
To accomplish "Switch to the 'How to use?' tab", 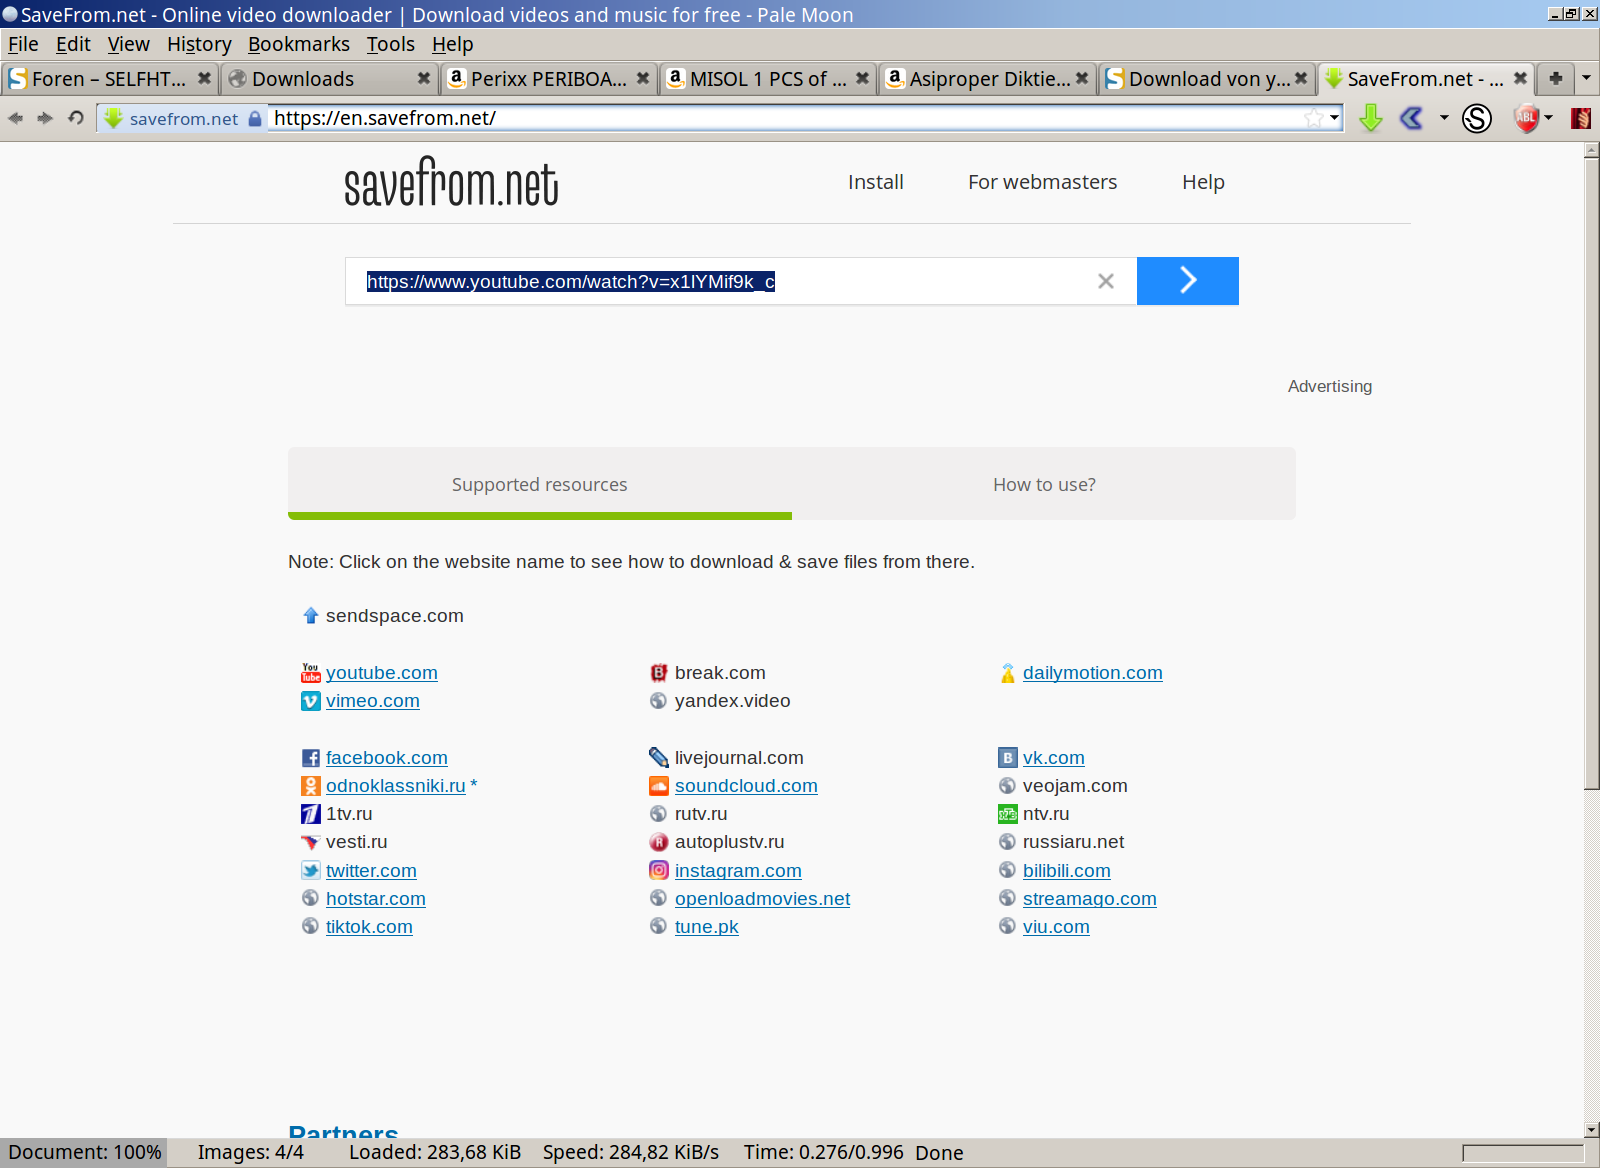I will tap(1043, 484).
